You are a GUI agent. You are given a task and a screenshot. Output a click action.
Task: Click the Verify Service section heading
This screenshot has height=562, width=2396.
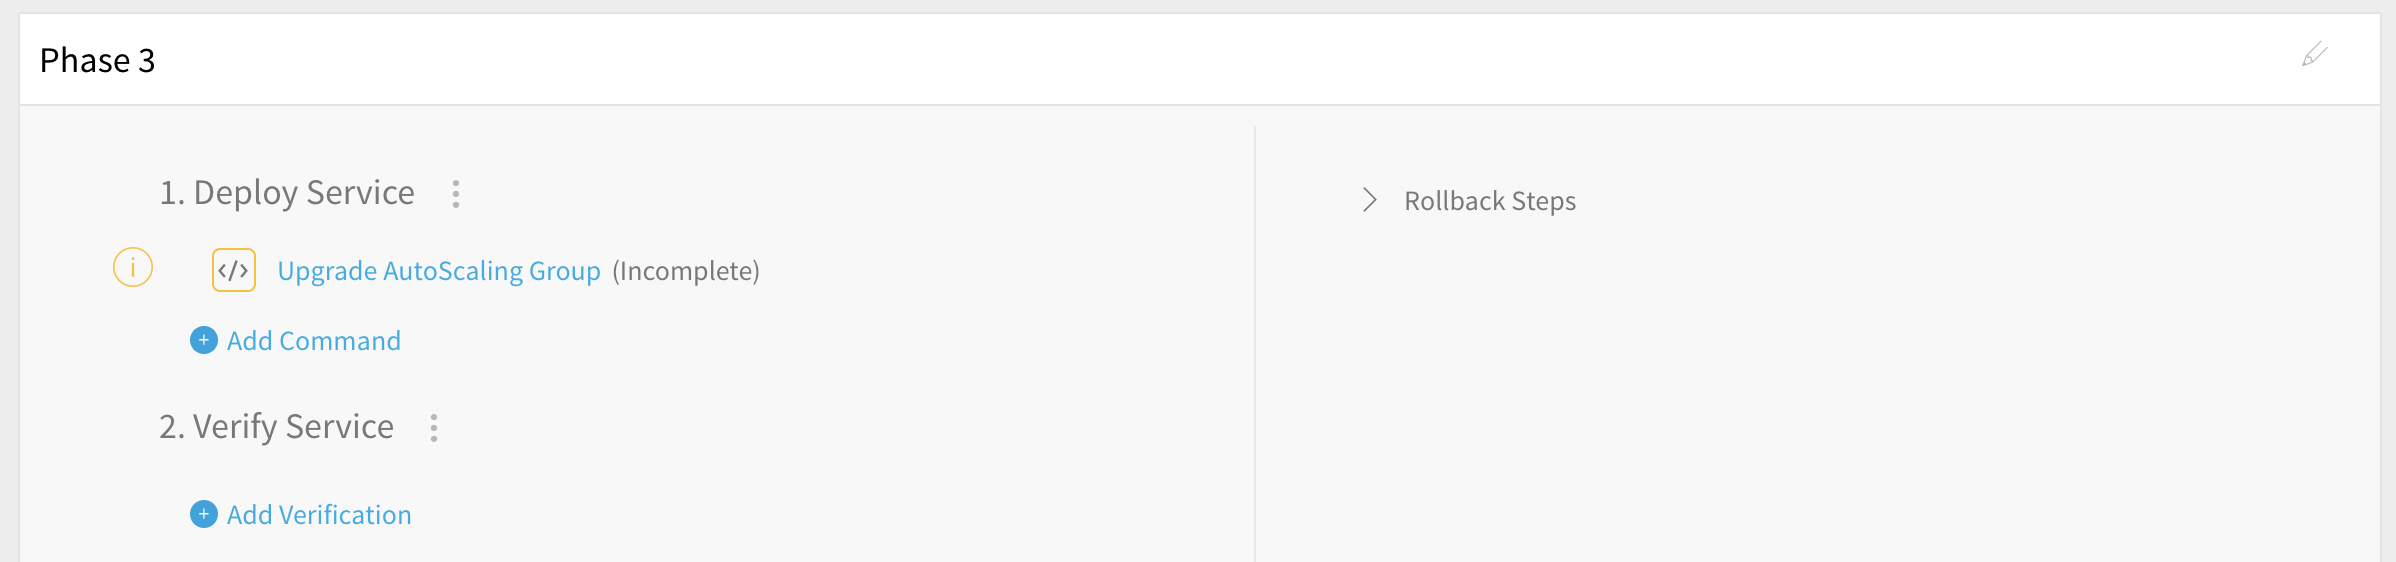point(276,426)
